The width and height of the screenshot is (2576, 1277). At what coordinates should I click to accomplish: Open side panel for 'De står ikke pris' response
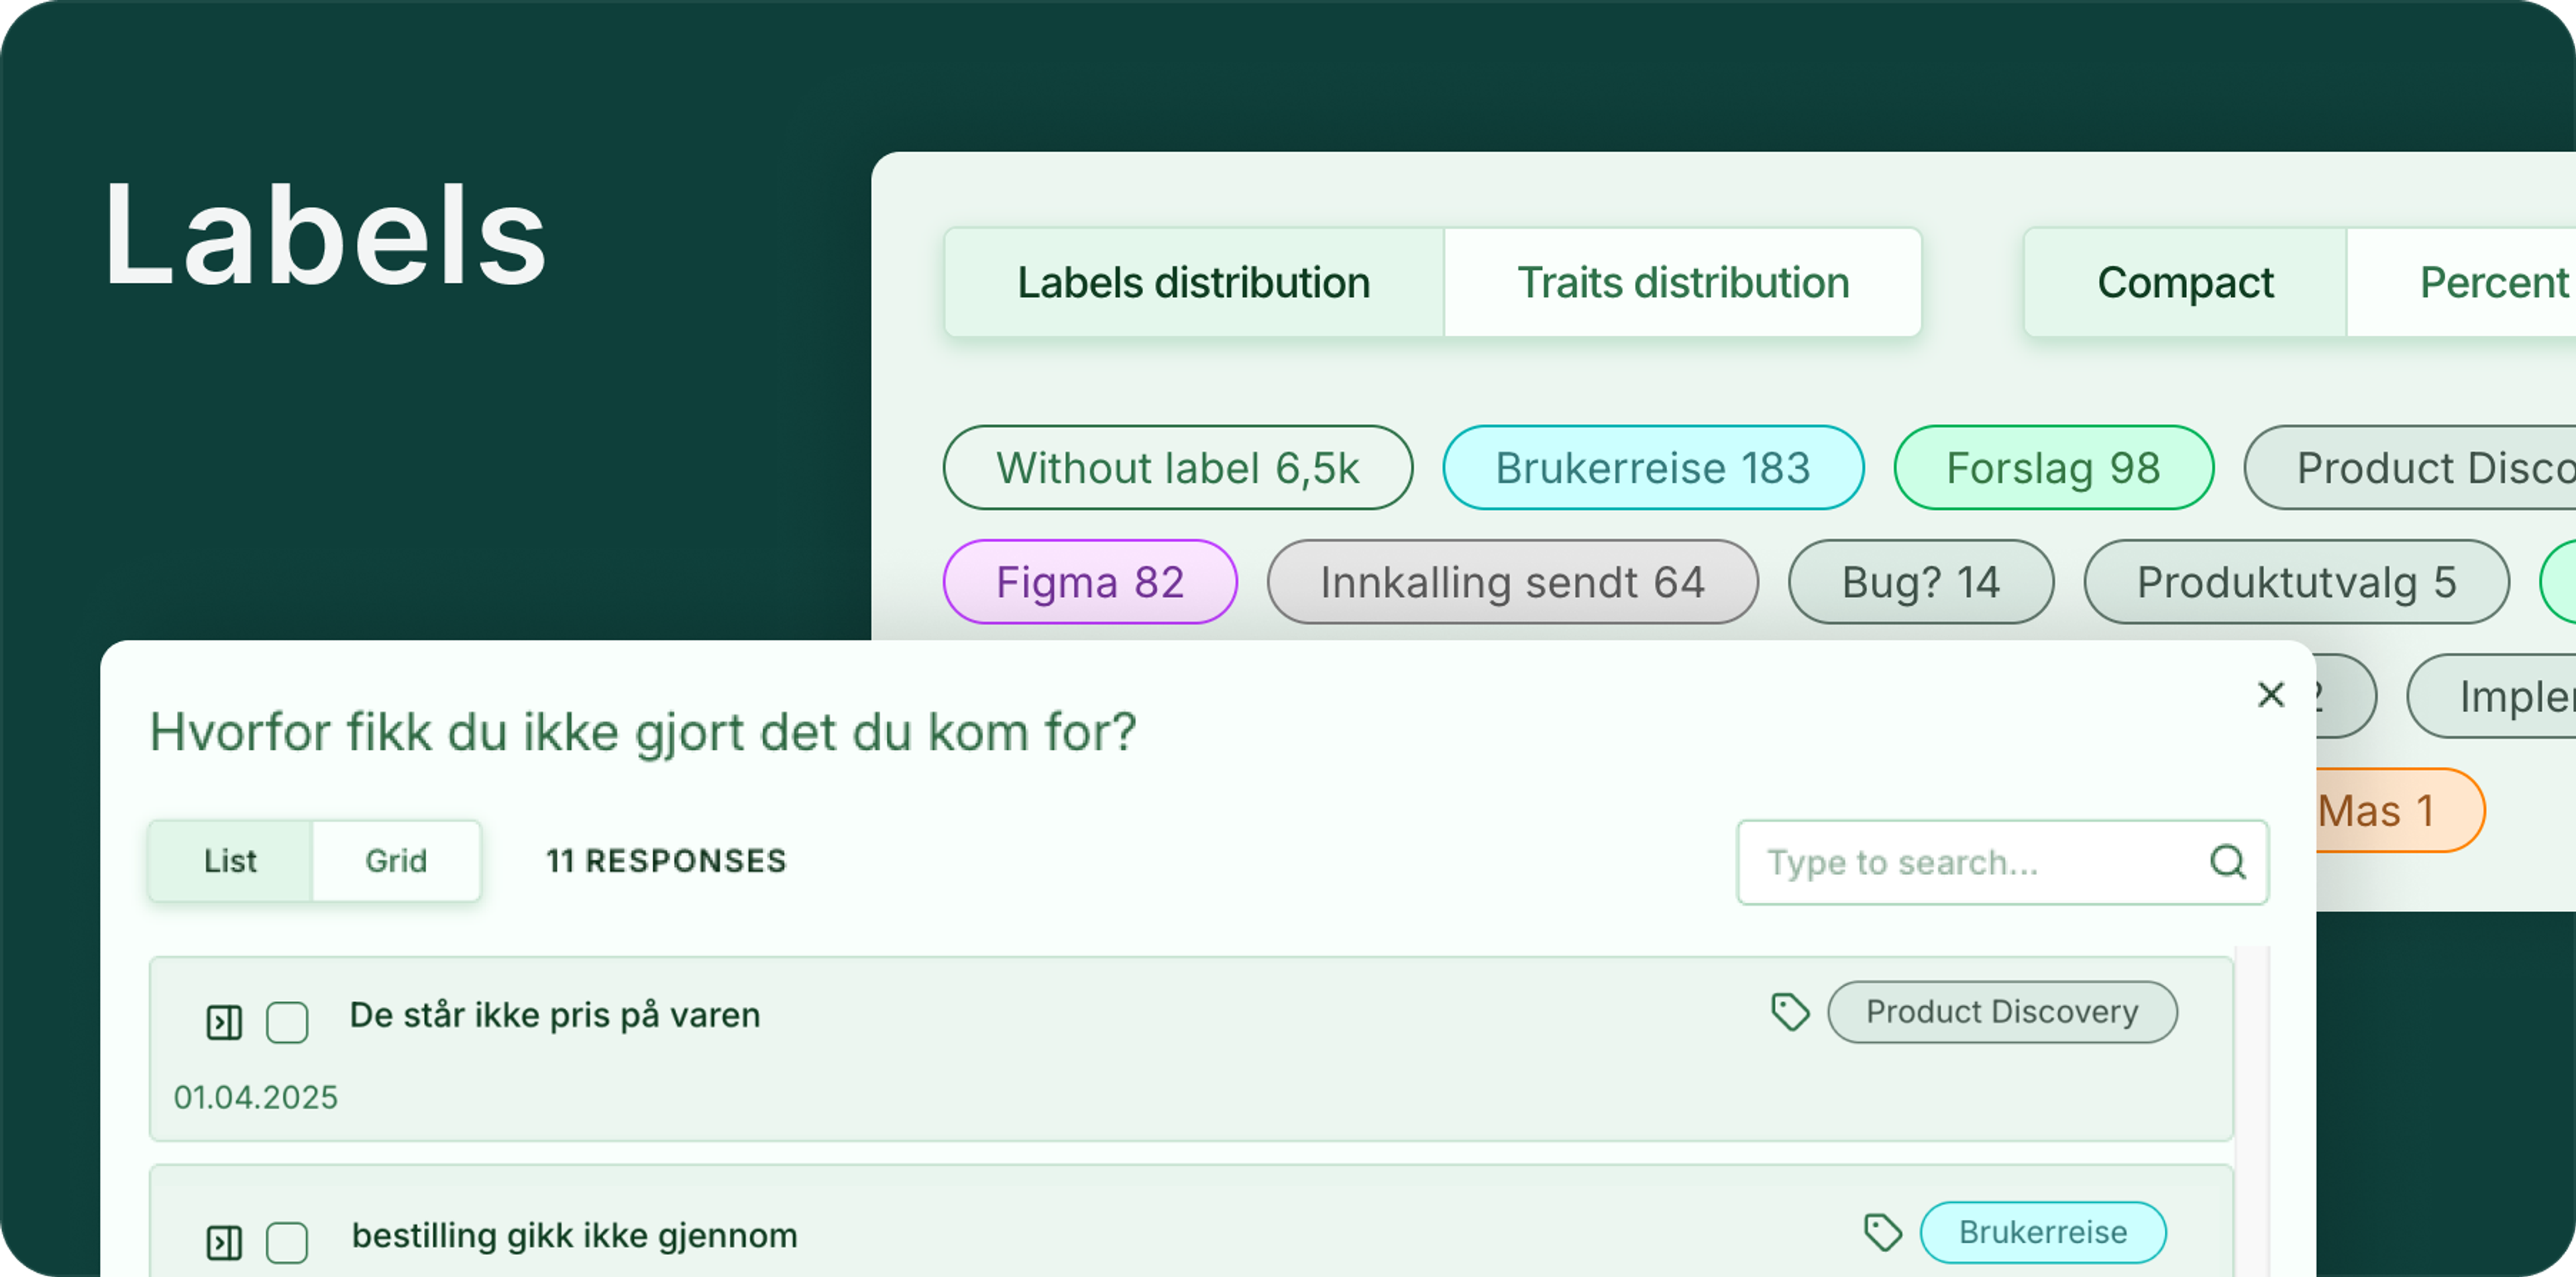(x=224, y=1022)
